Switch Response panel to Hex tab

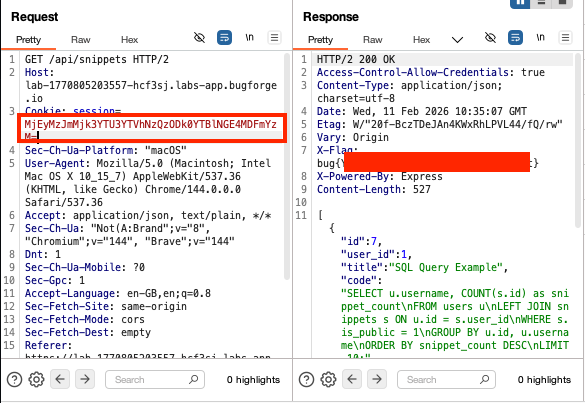421,40
